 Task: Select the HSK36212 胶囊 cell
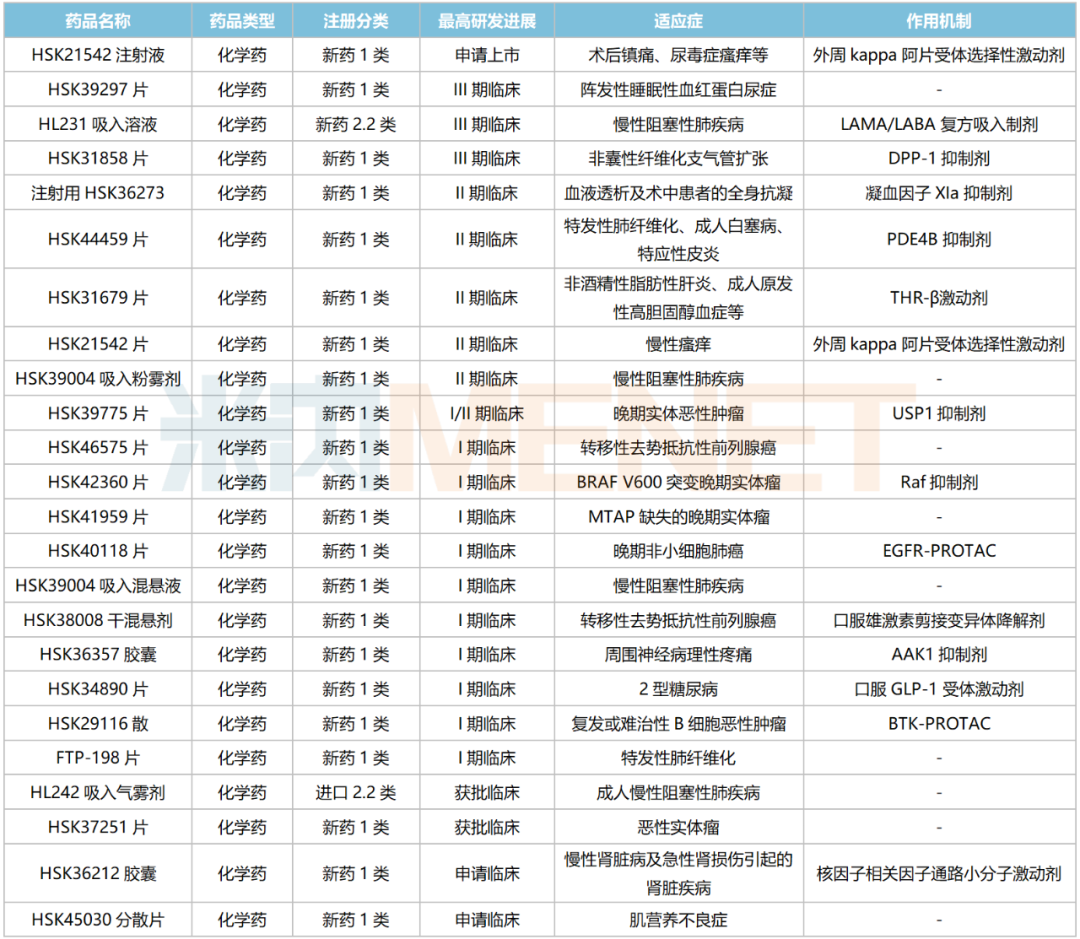point(98,874)
